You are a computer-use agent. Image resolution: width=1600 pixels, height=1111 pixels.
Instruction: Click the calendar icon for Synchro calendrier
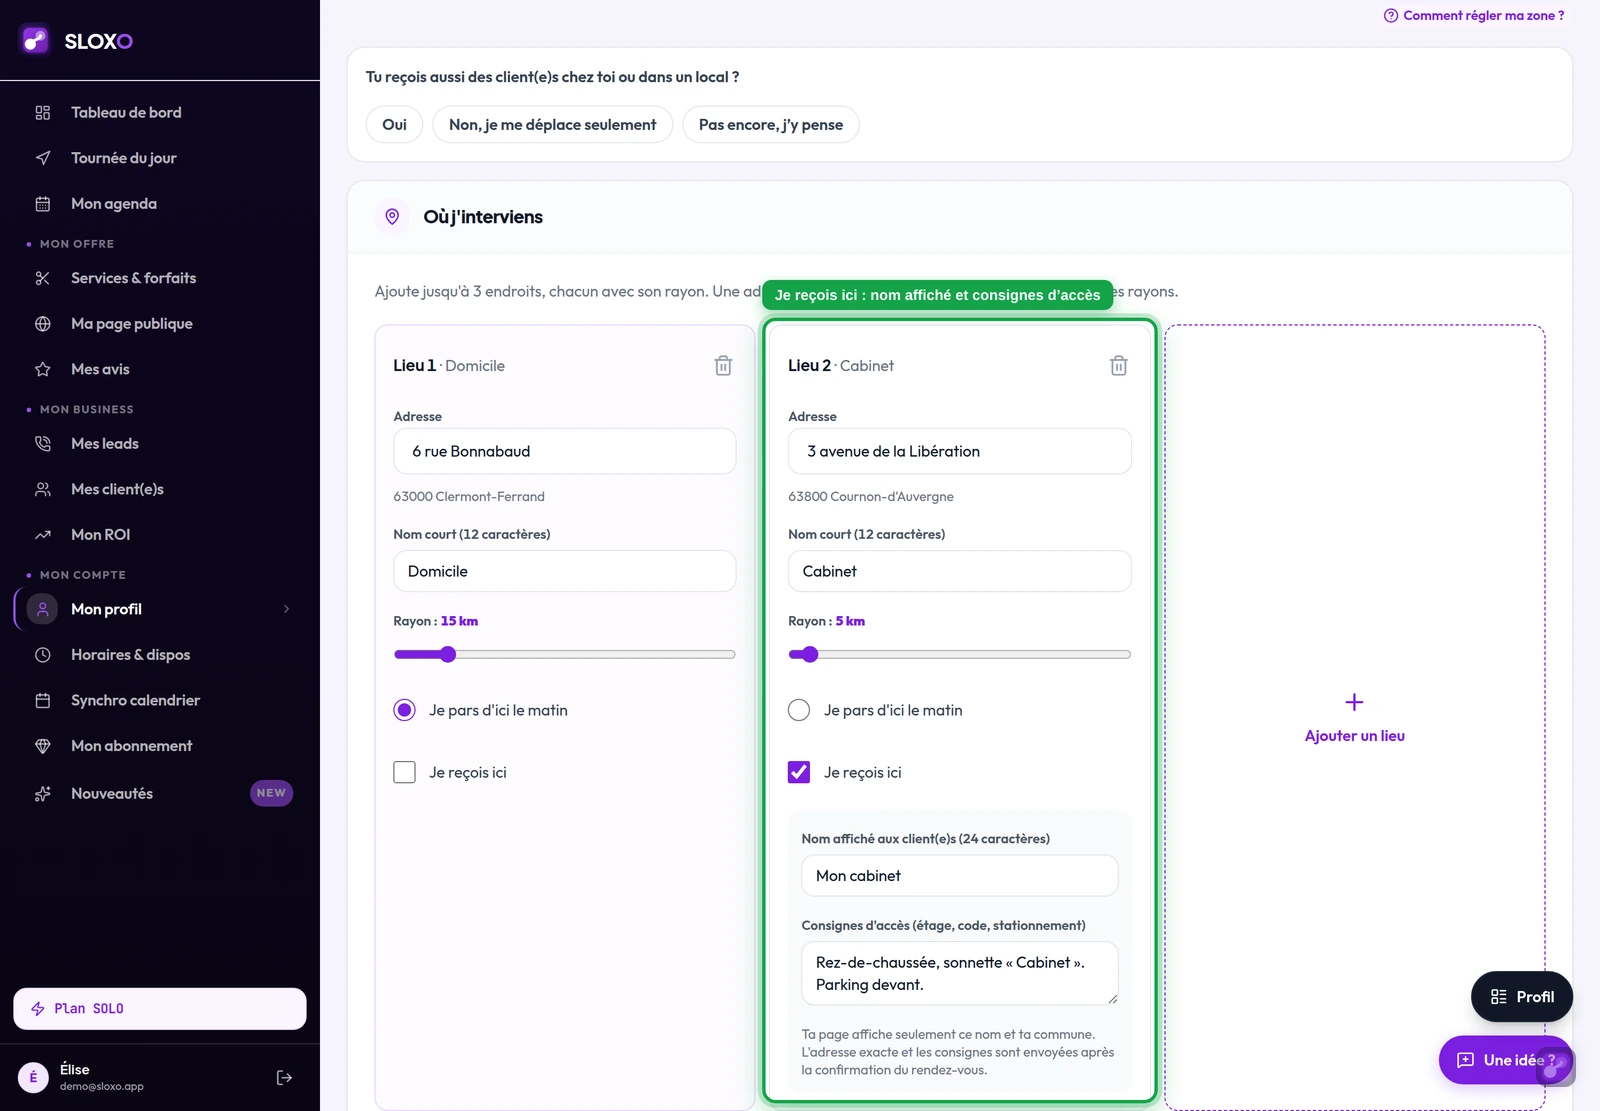coord(43,700)
